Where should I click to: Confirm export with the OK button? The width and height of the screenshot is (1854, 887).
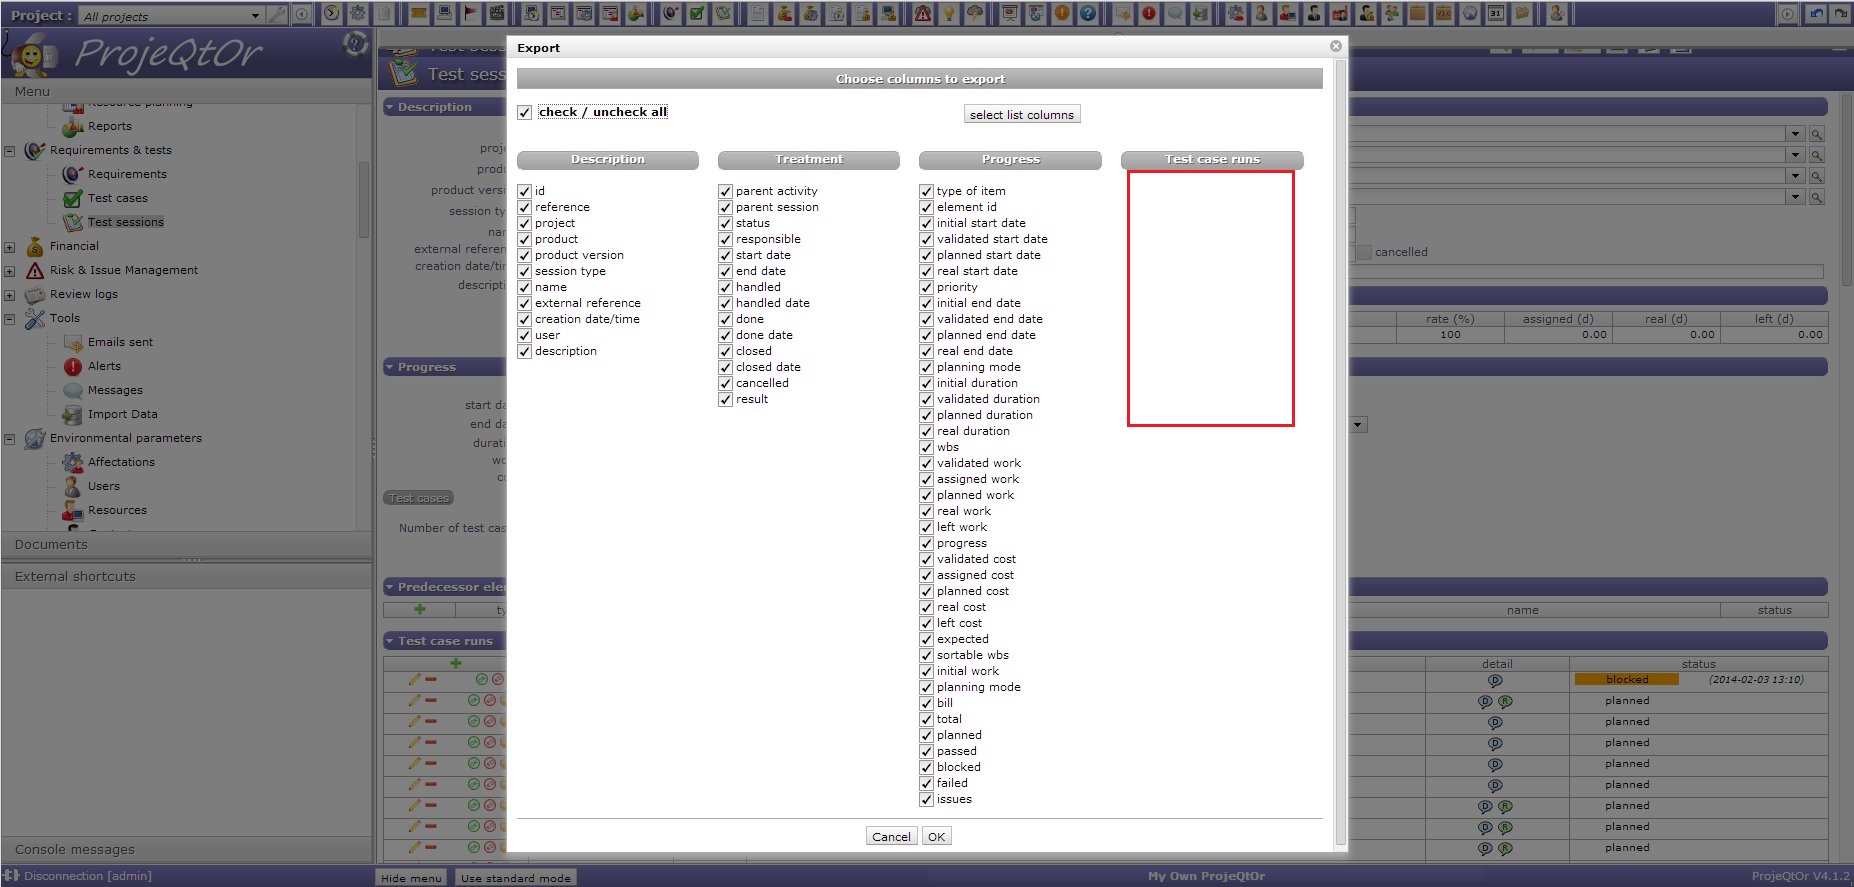pyautogui.click(x=936, y=837)
